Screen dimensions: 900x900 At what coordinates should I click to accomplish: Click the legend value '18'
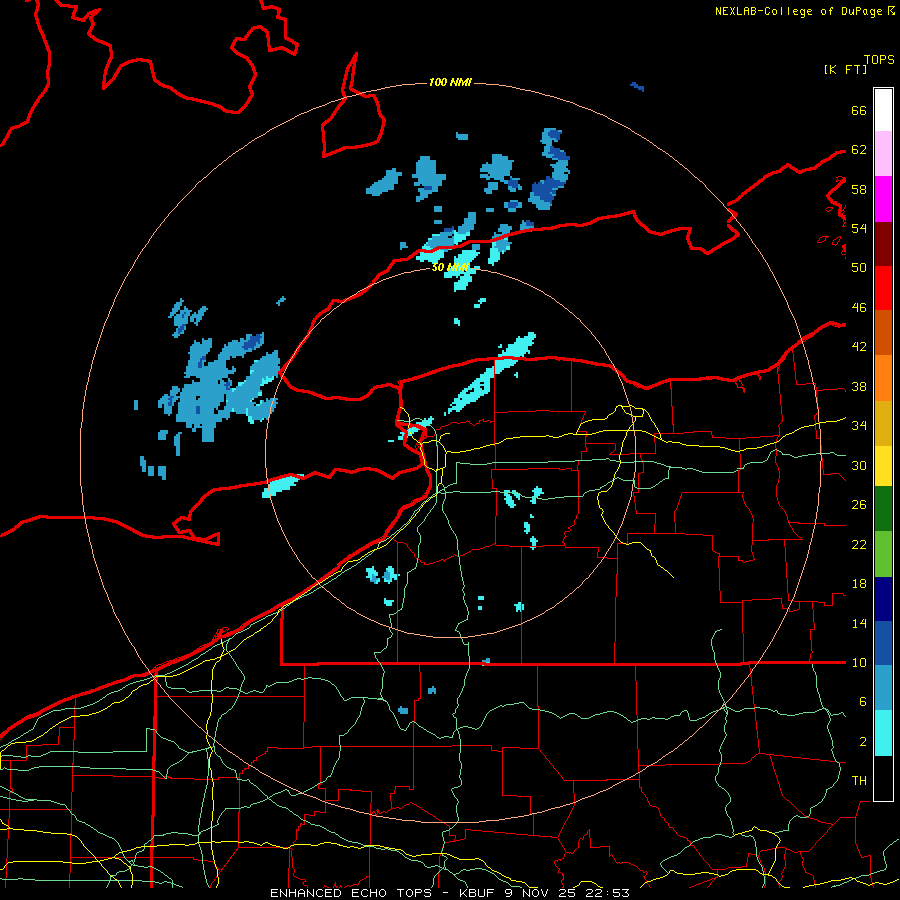click(x=859, y=584)
